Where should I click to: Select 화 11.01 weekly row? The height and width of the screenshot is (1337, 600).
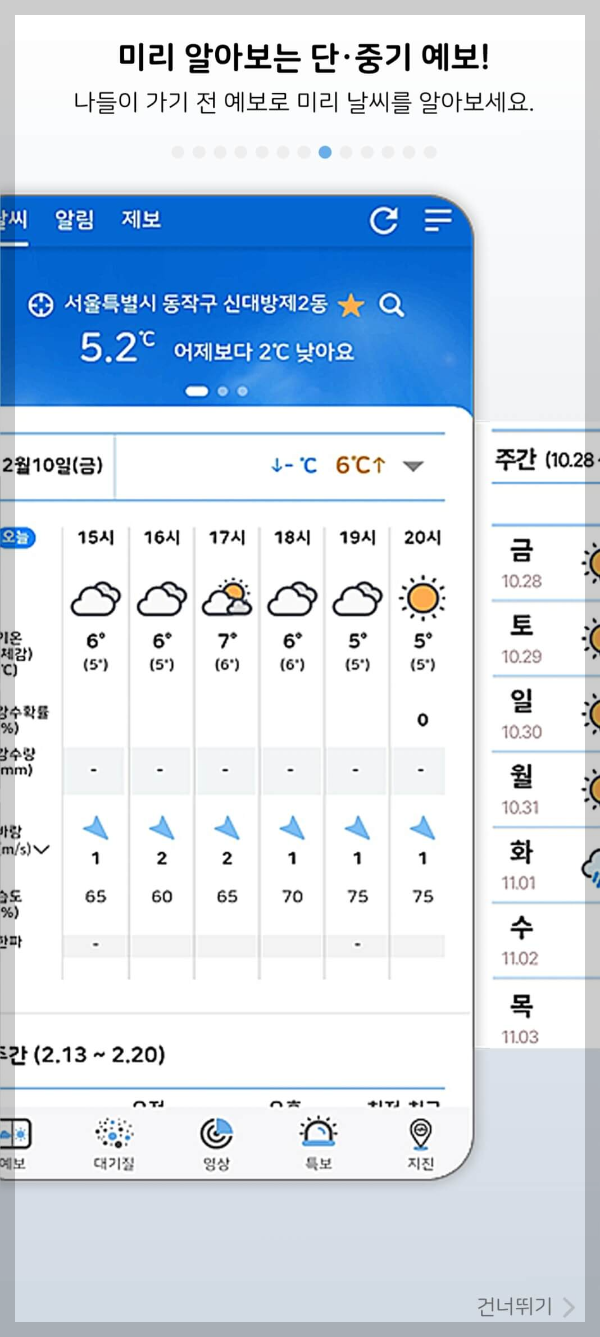coord(545,865)
